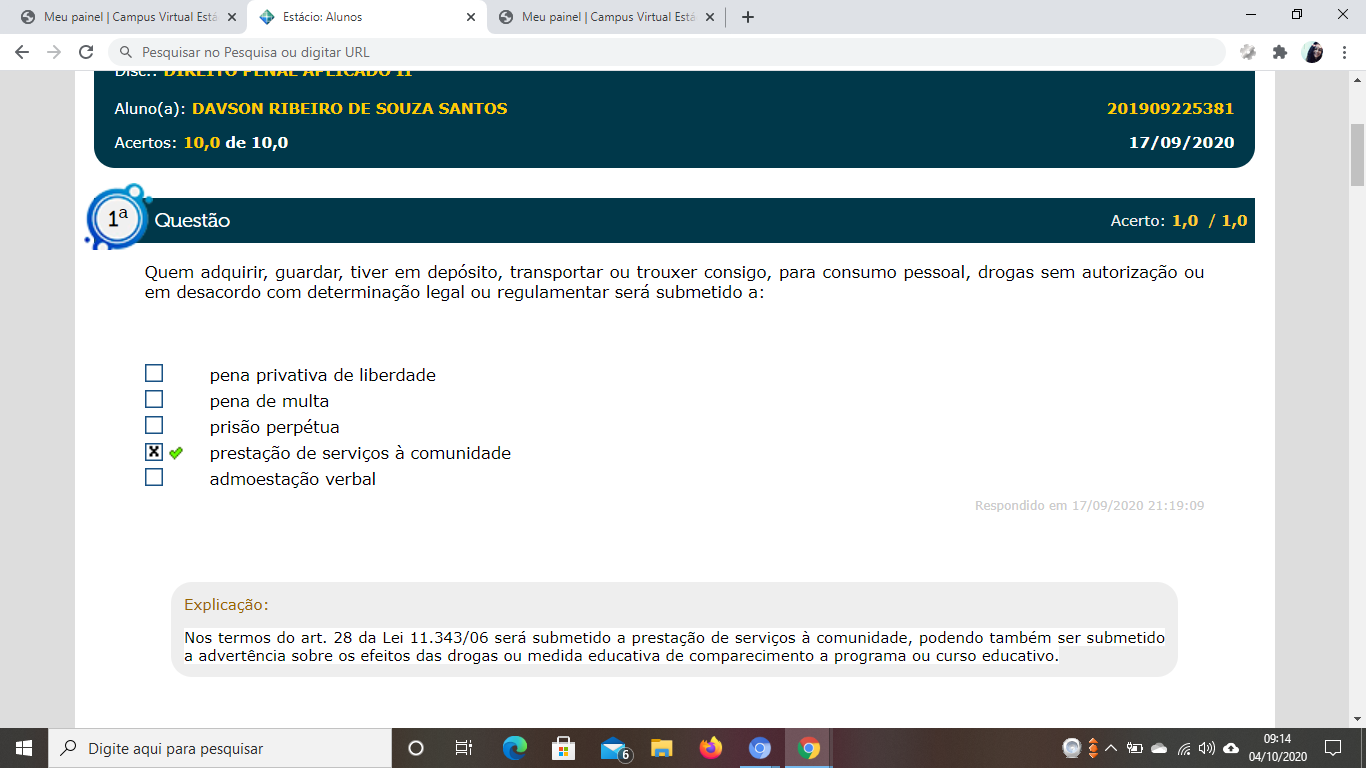Expand hidden system tray icons
Screen dimensions: 1366x768
(x=1111, y=748)
